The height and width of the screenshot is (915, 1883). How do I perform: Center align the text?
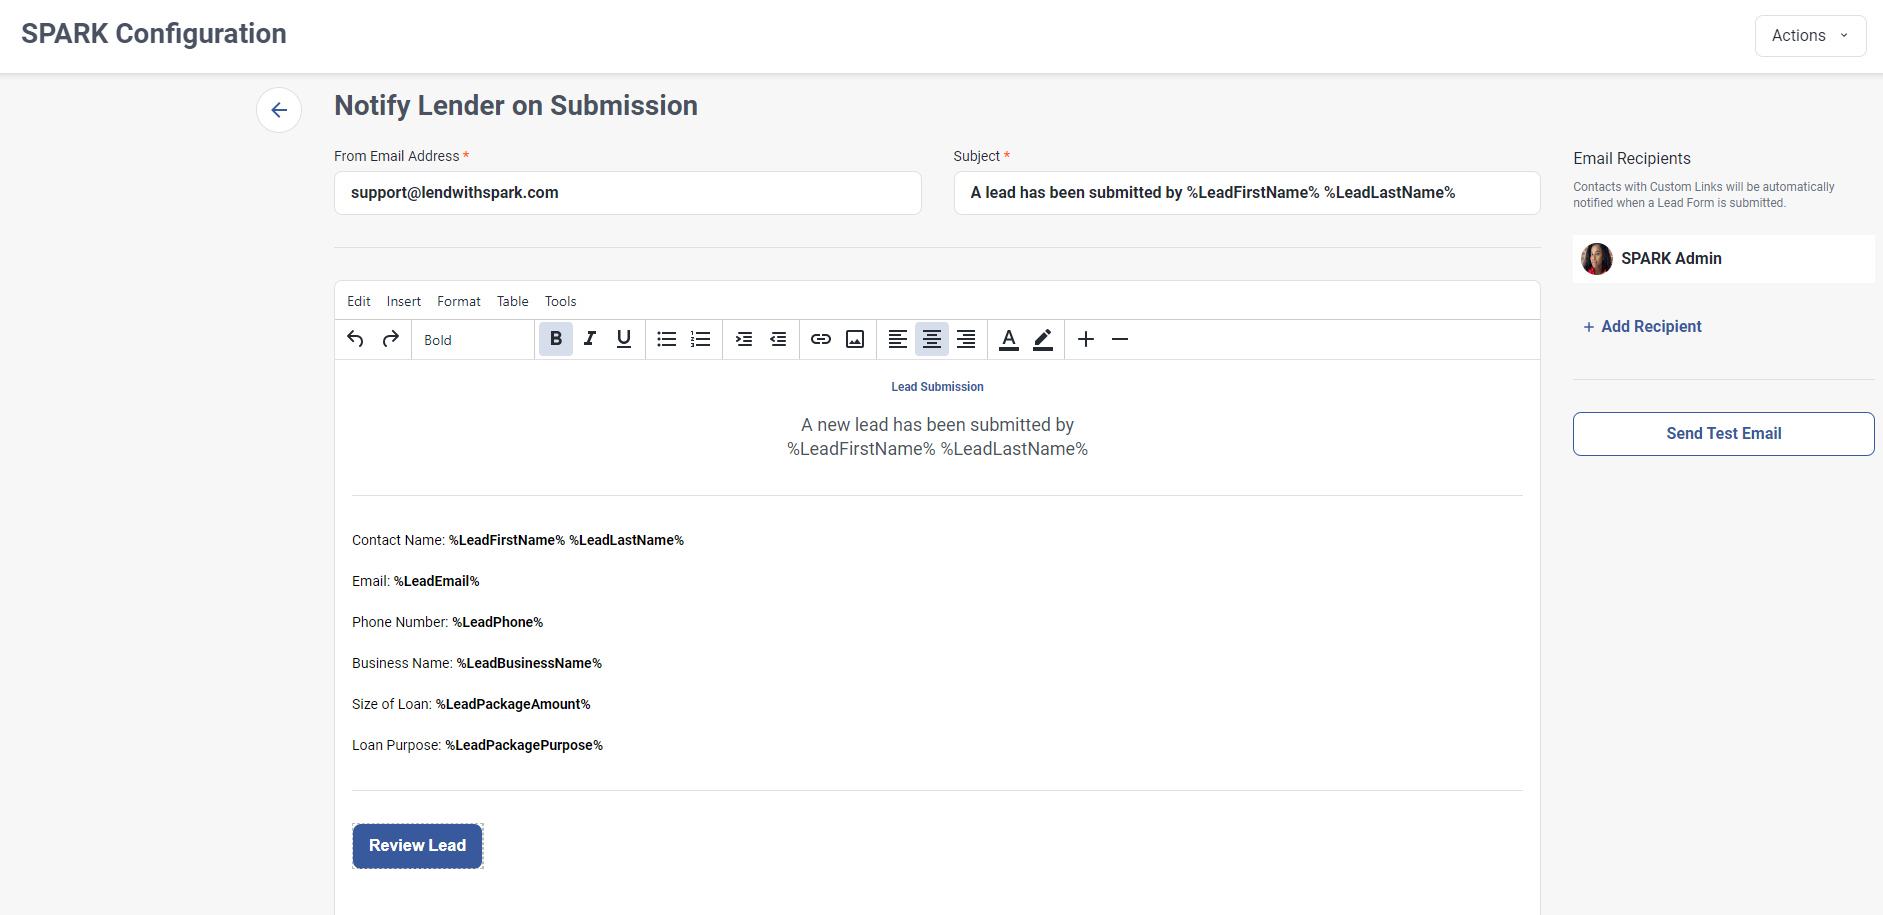932,339
